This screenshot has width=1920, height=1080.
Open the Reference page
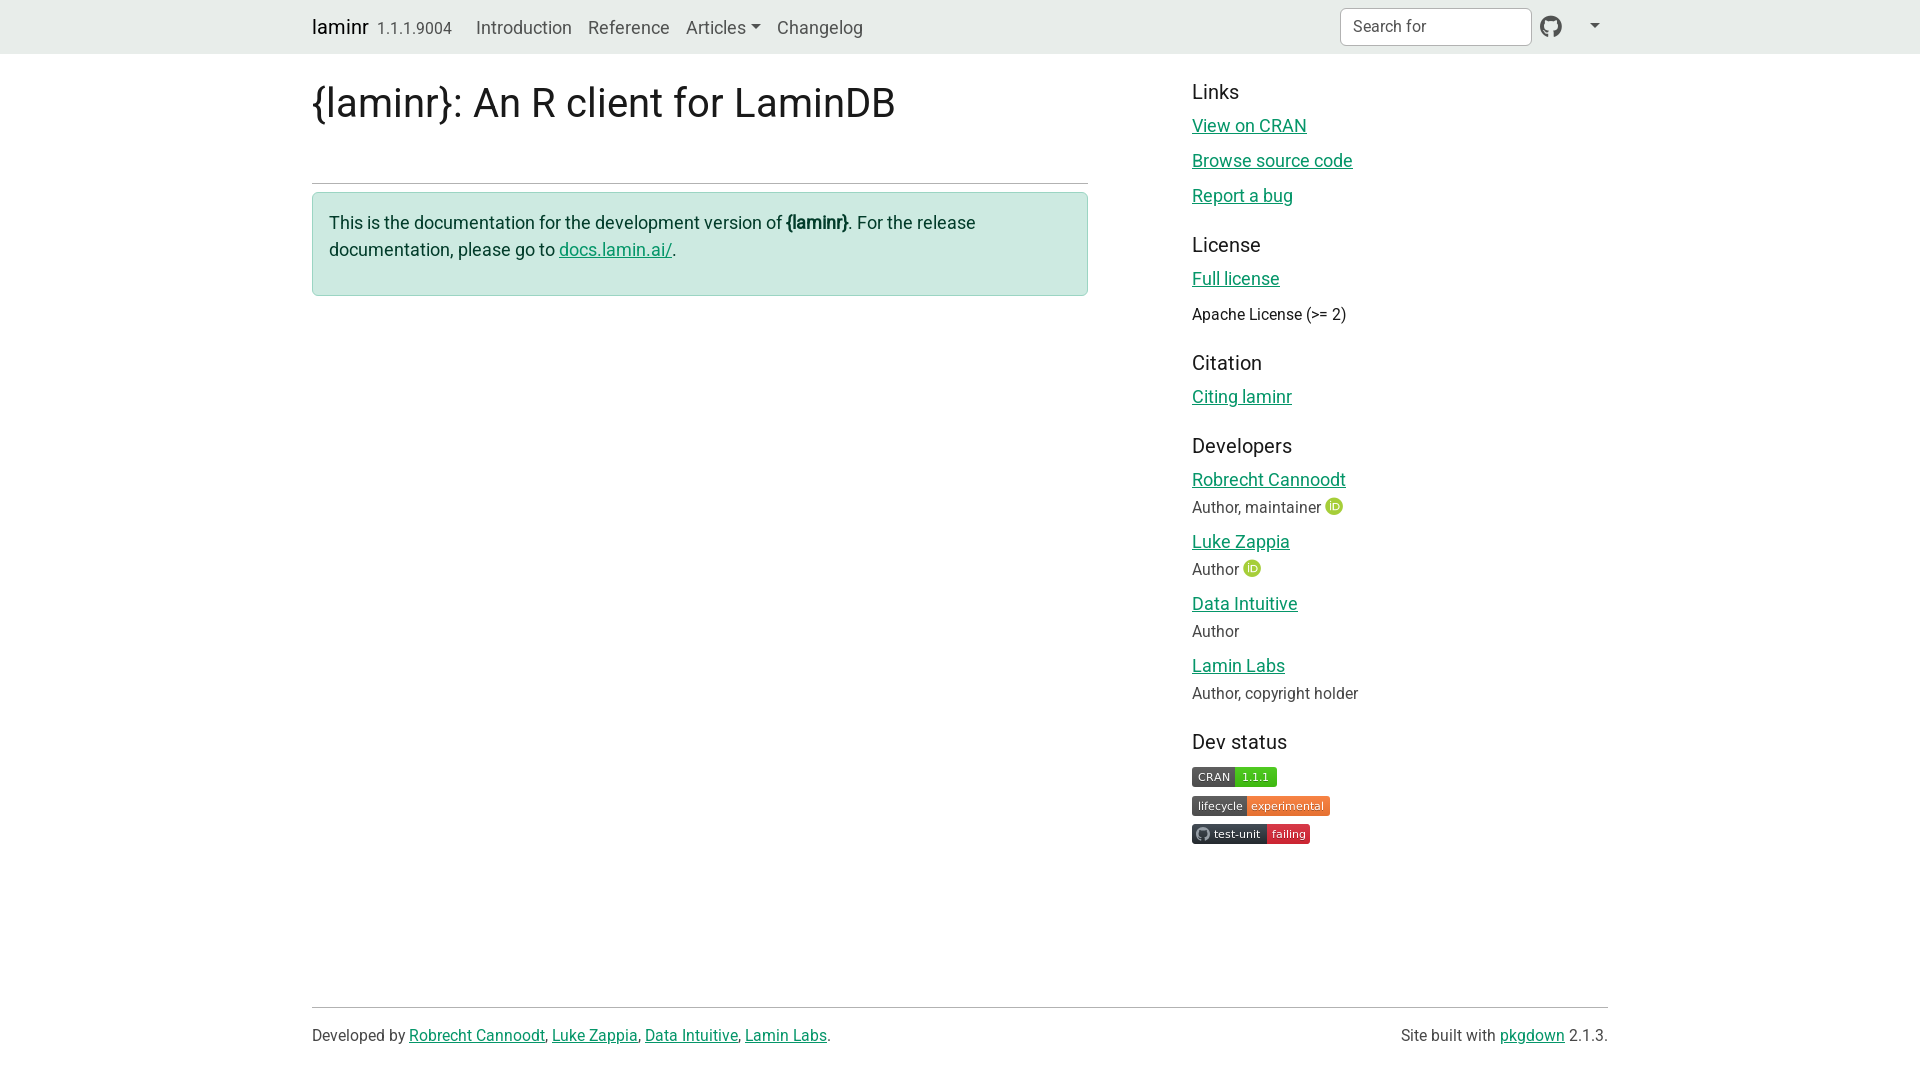[629, 28]
